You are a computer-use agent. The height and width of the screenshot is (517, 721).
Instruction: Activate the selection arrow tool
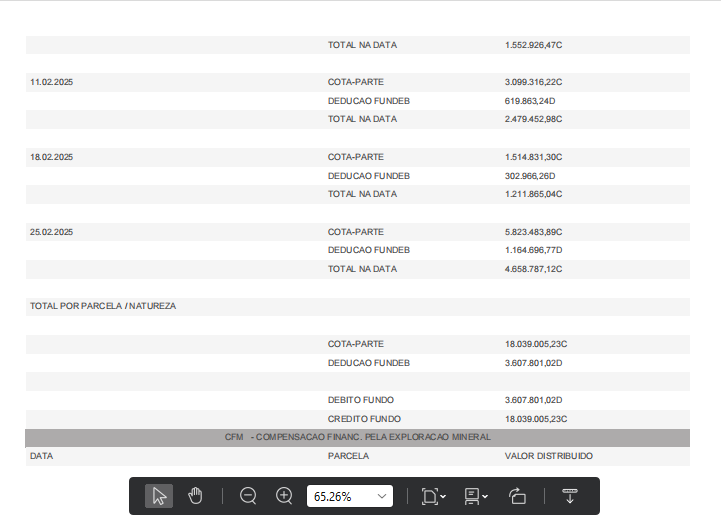click(x=158, y=496)
